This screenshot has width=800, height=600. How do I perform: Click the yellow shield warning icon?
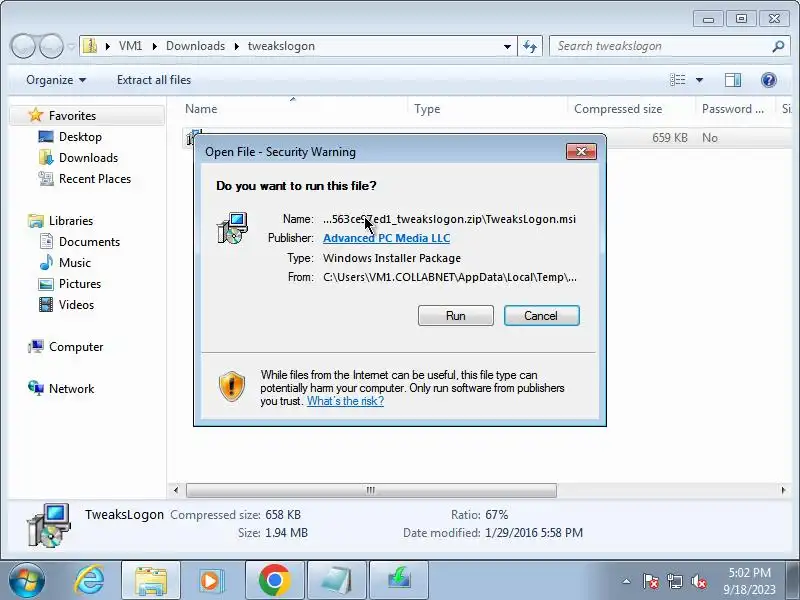[232, 386]
